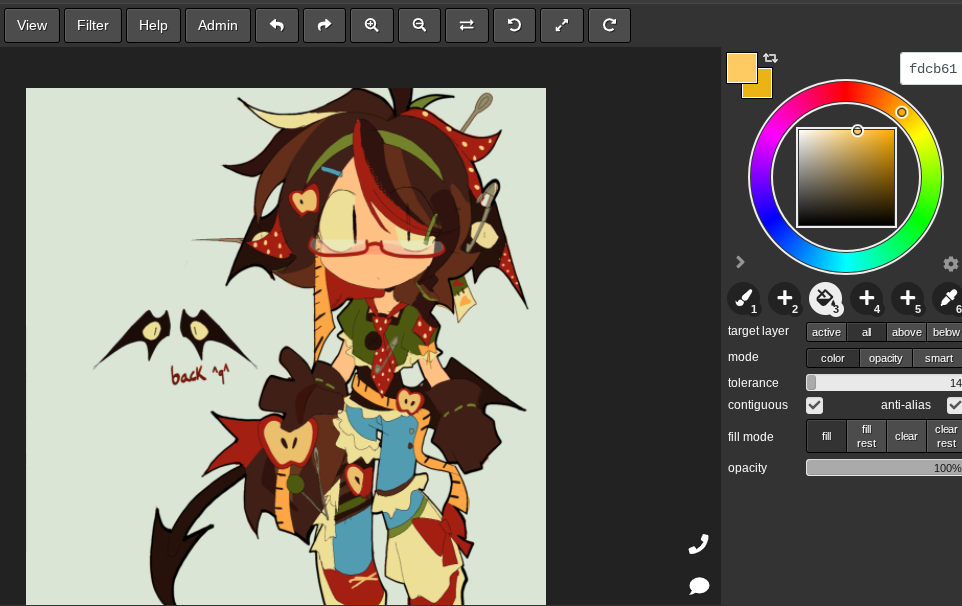Rotate the view counter-clockwise

pyautogui.click(x=514, y=25)
